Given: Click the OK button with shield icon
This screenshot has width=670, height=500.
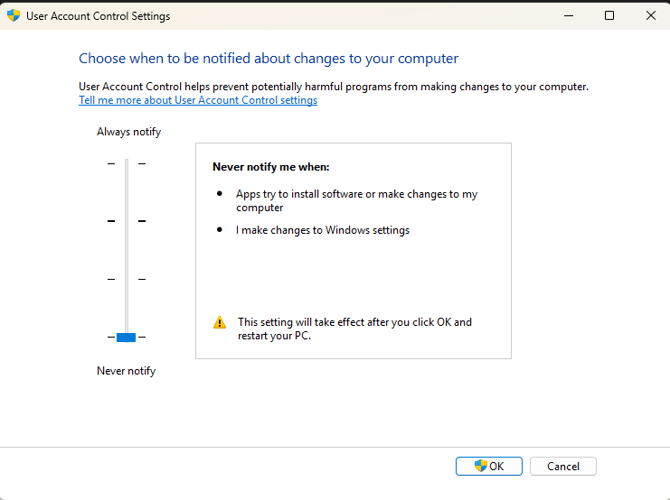Looking at the screenshot, I should click(489, 466).
